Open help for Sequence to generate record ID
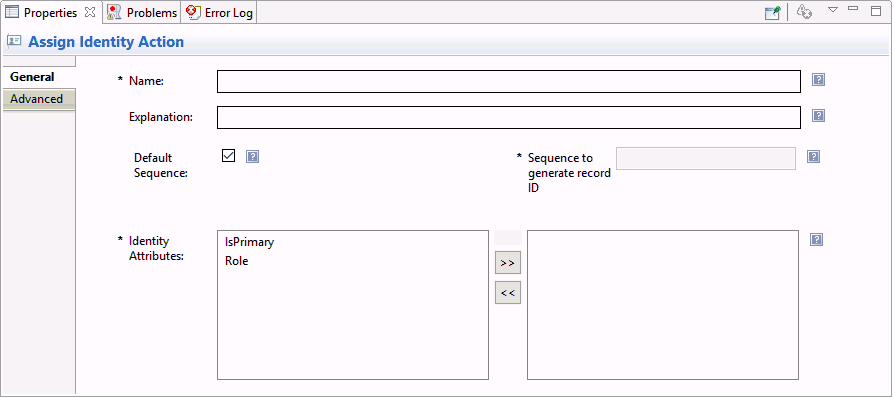This screenshot has height=398, width=895. [813, 156]
